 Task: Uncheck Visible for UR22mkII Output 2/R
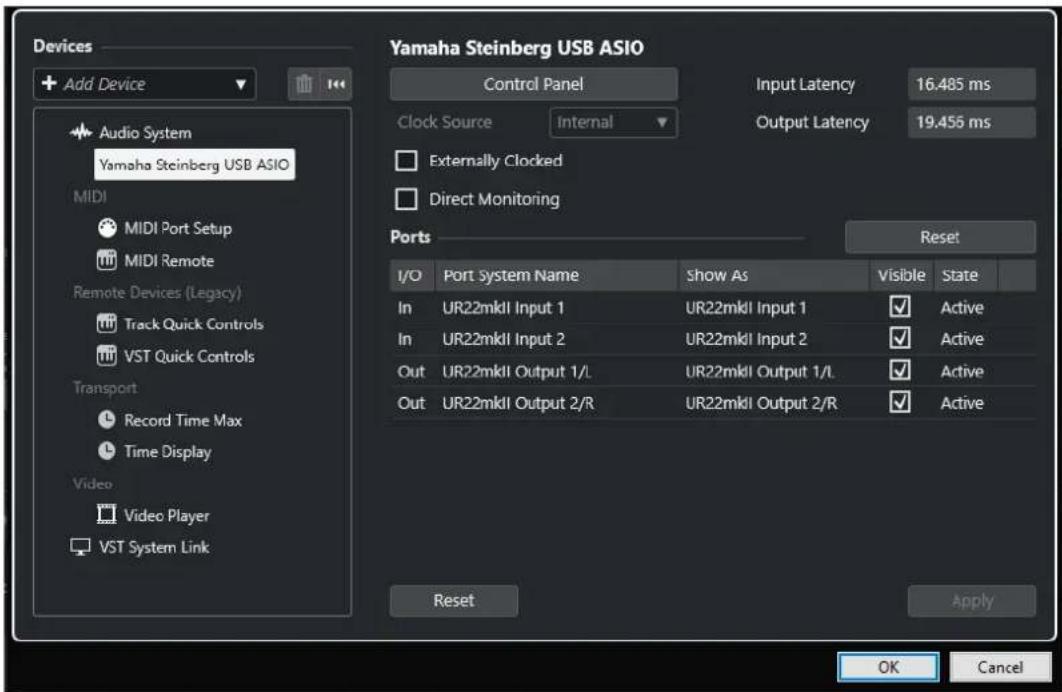[899, 402]
